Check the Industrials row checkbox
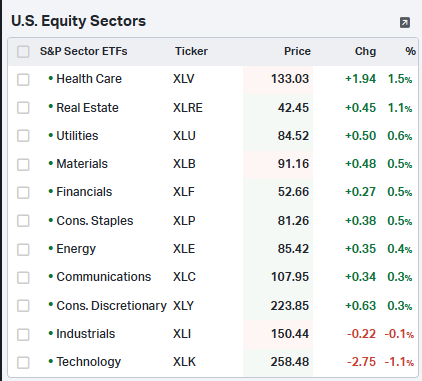 pyautogui.click(x=23, y=334)
